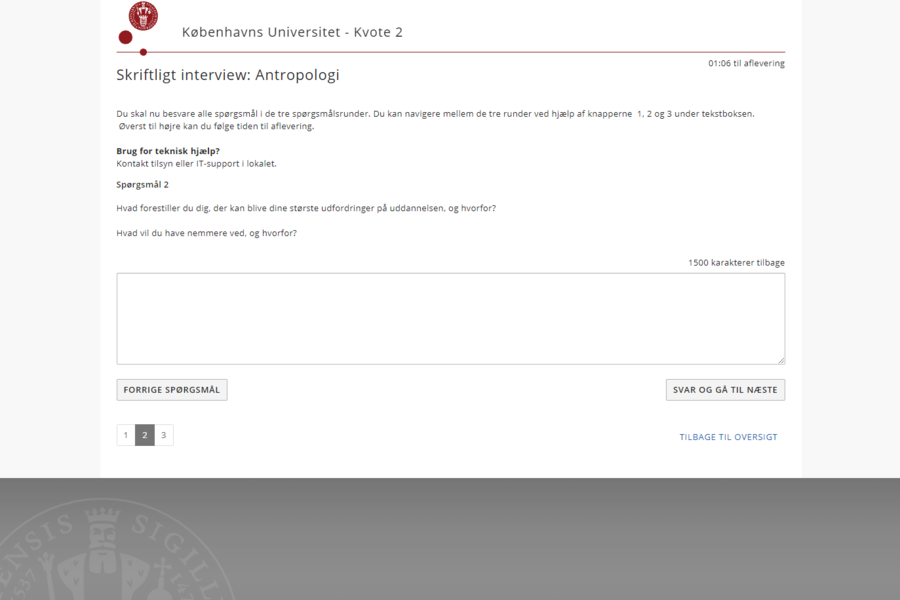Open TILBAGE TIL OVERSIGT link
The height and width of the screenshot is (600, 900).
[728, 437]
